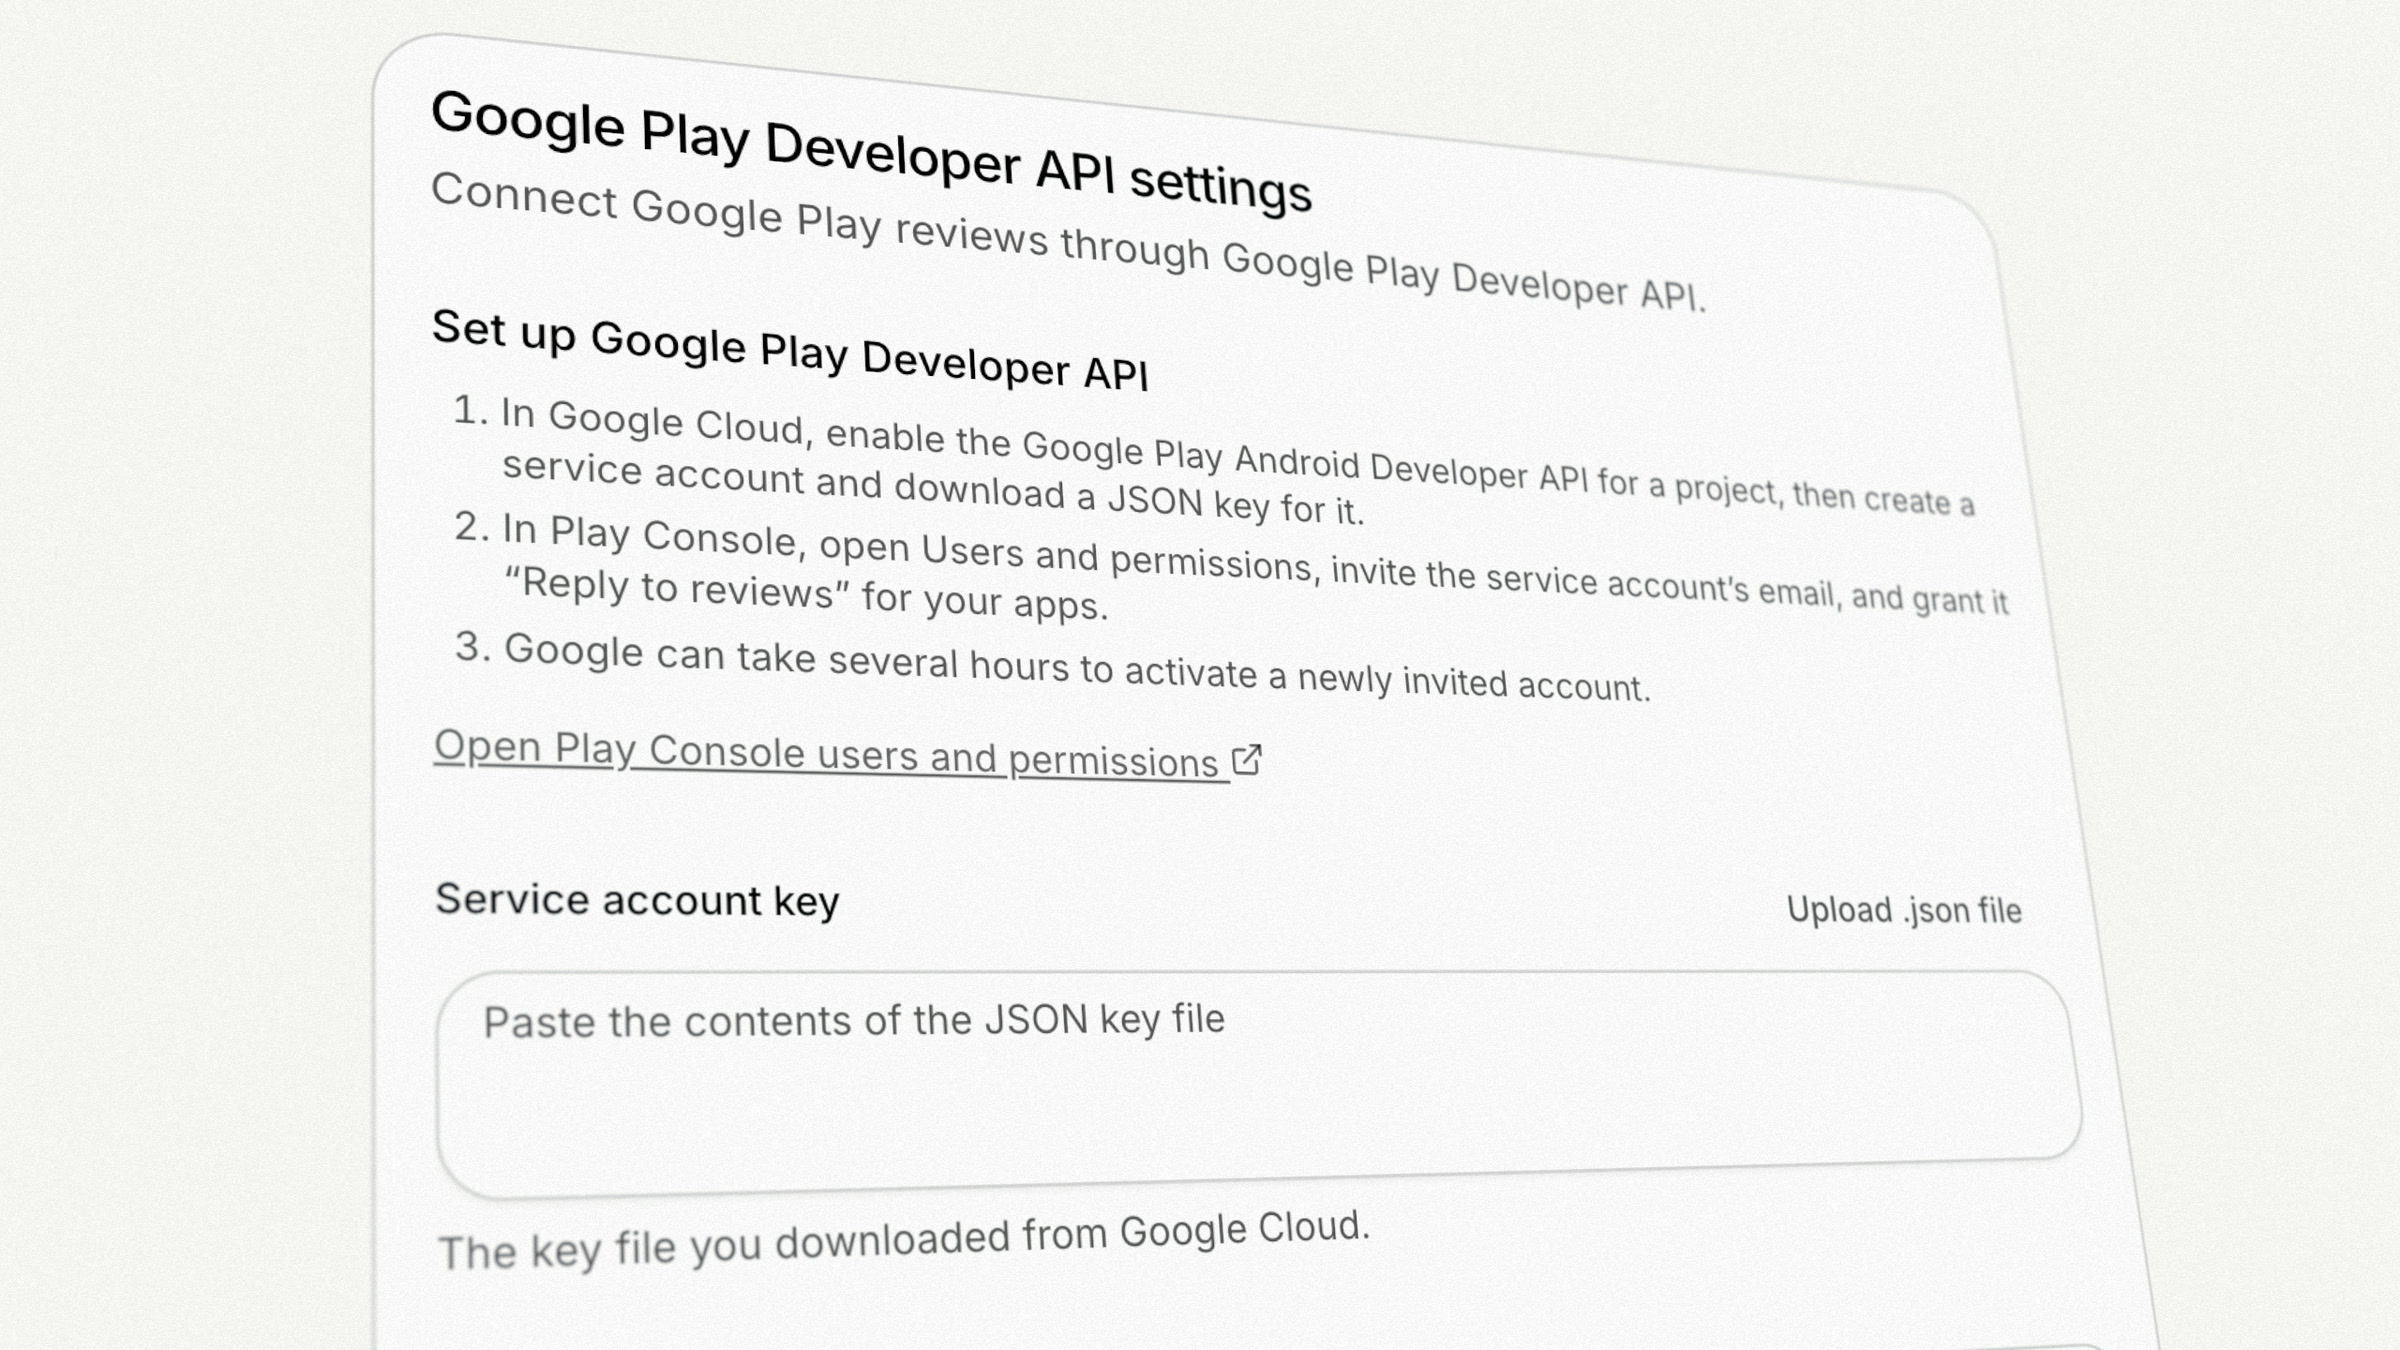The image size is (2400, 1350).
Task: Click the 'Service account key' label
Action: point(637,900)
